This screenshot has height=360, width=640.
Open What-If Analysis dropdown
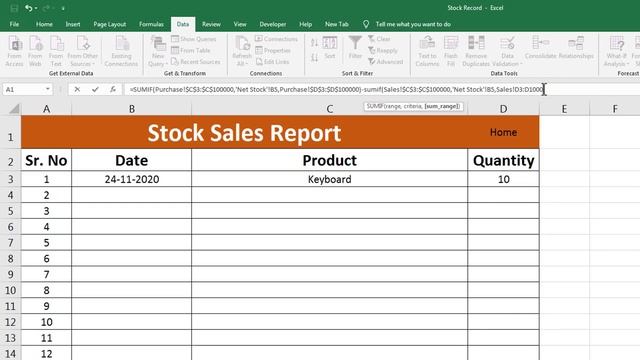pos(616,51)
